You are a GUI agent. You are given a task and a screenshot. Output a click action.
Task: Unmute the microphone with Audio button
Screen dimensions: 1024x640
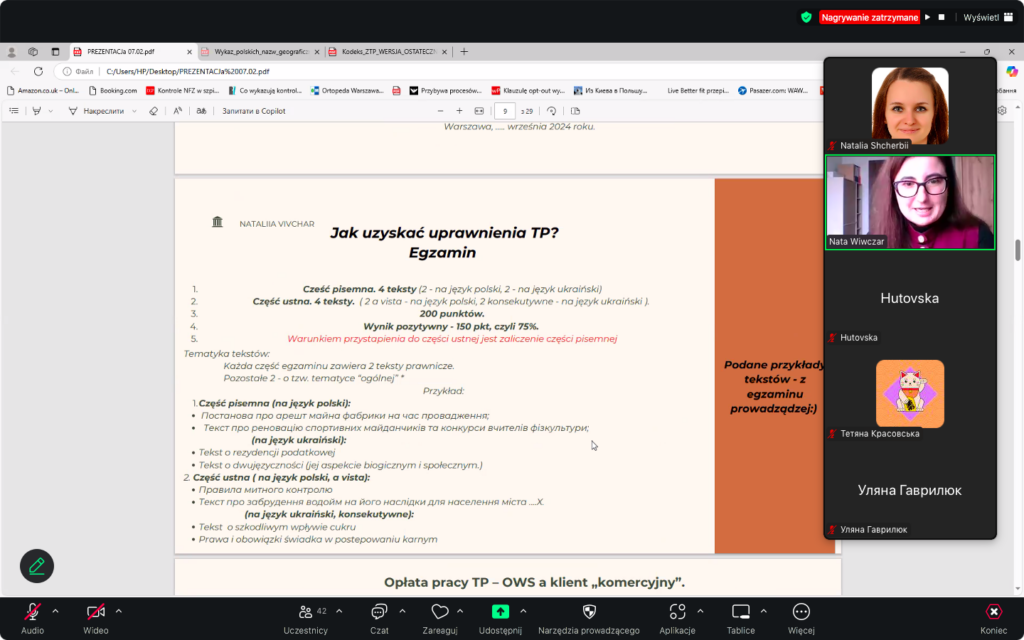(33, 612)
